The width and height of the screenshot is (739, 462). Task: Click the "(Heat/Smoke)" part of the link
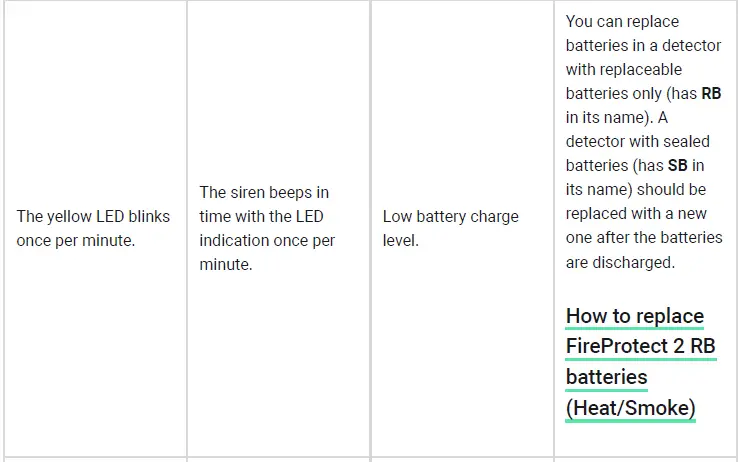(x=630, y=408)
